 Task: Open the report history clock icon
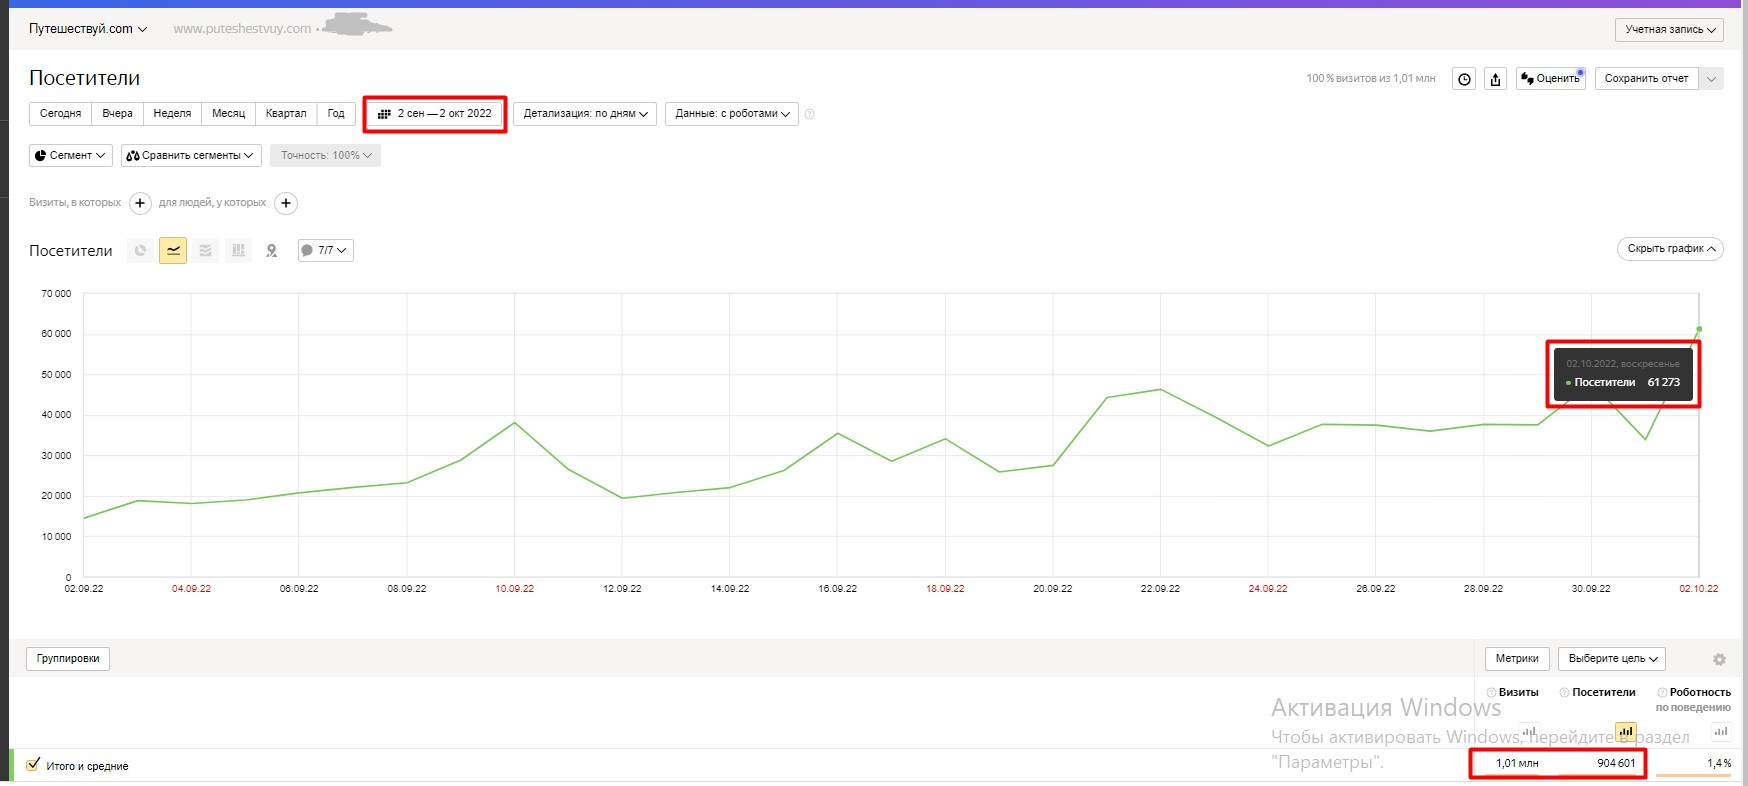1464,79
